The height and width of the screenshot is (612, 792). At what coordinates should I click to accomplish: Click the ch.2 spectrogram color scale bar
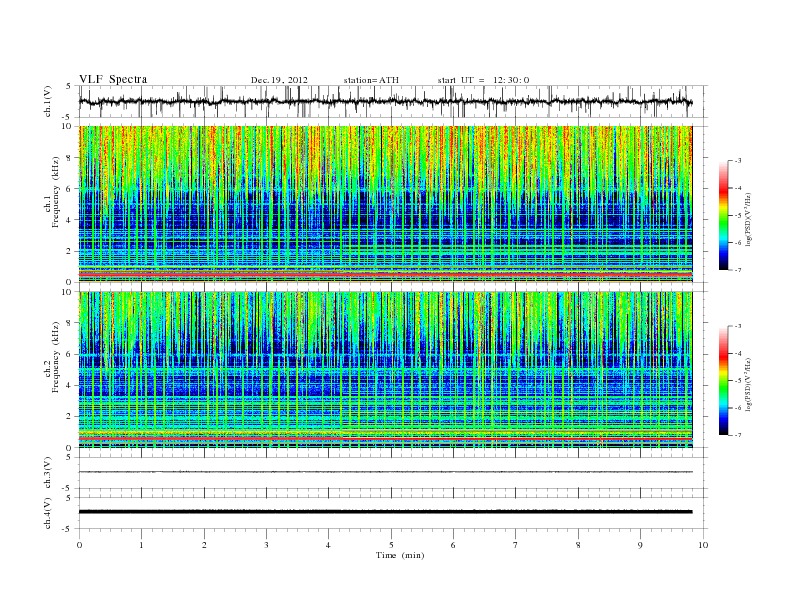click(x=723, y=381)
